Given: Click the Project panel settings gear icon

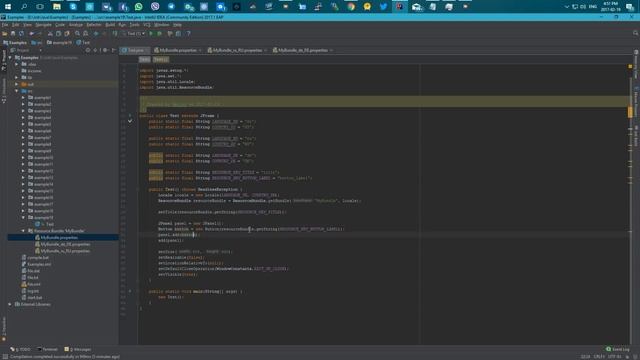Looking at the screenshot, I should click(105, 50).
